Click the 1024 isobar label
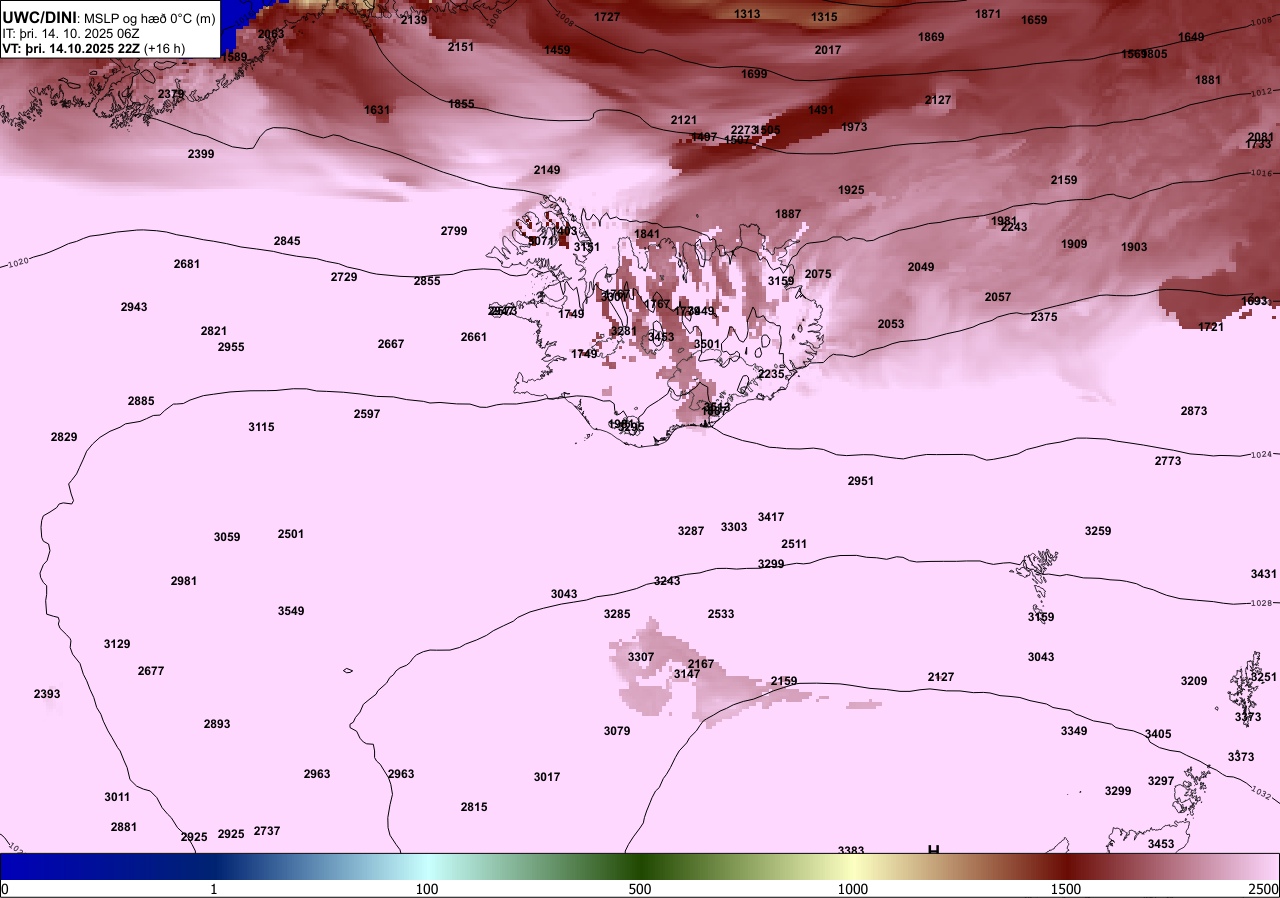 coord(1262,455)
